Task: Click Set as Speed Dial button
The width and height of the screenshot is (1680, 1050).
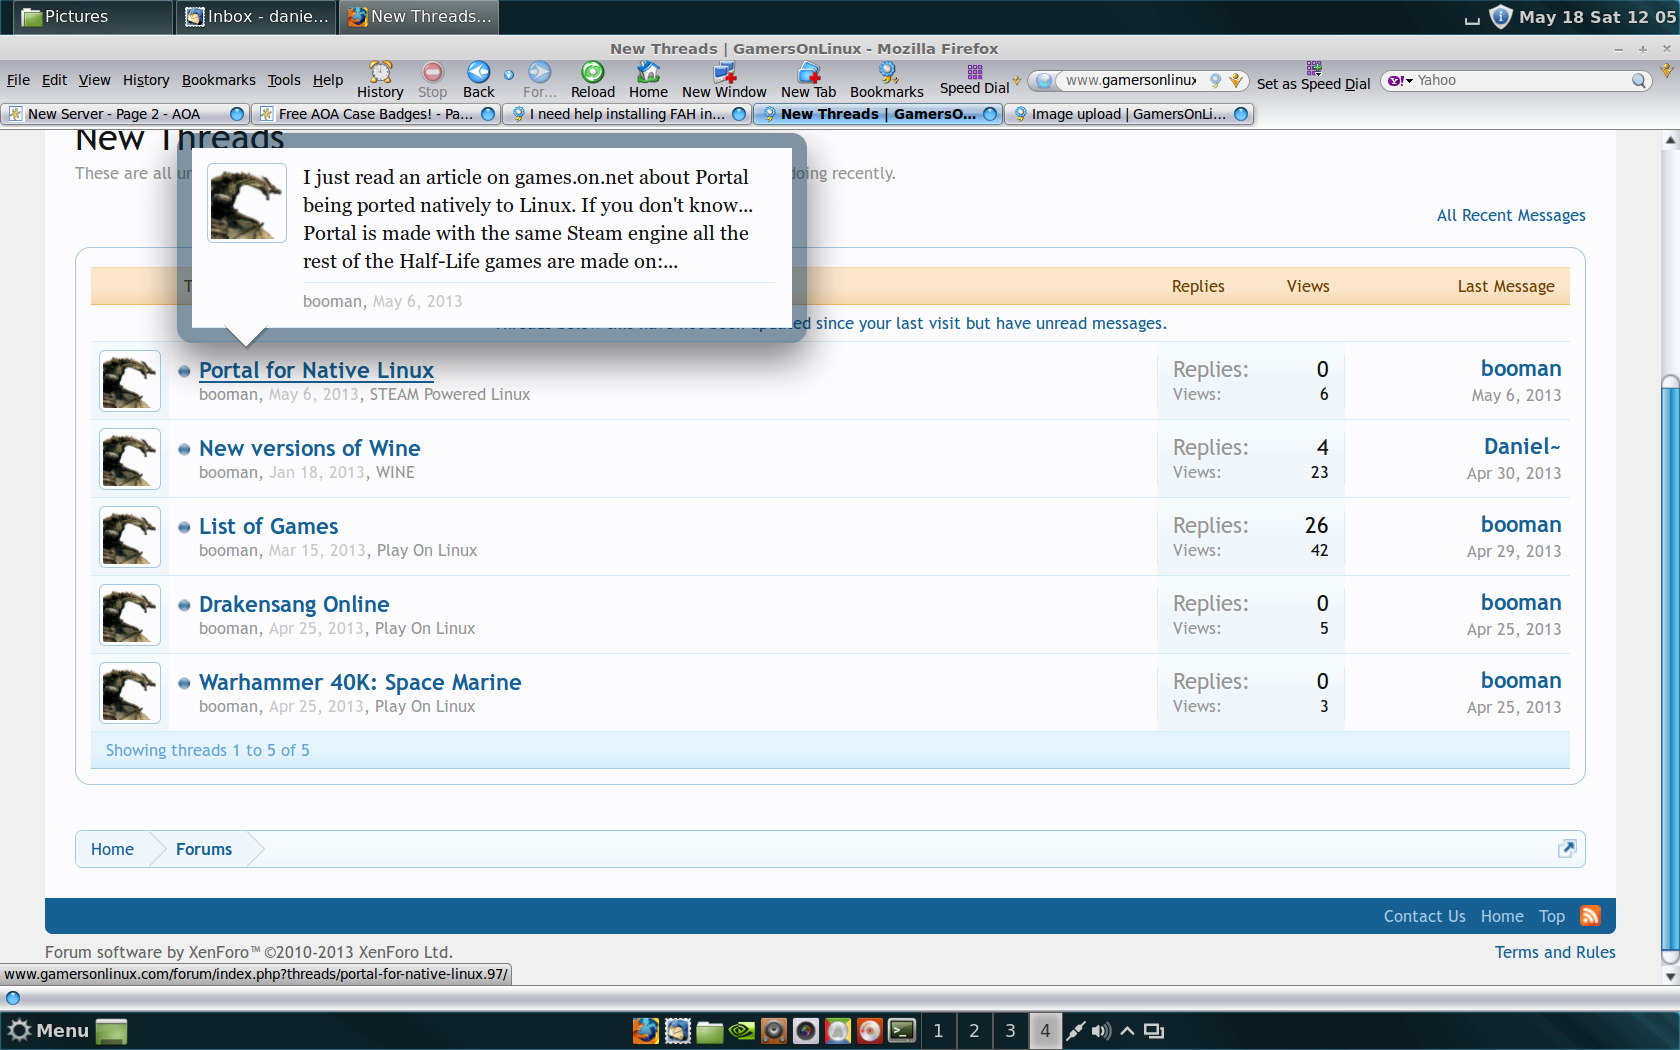Action: [x=1313, y=76]
